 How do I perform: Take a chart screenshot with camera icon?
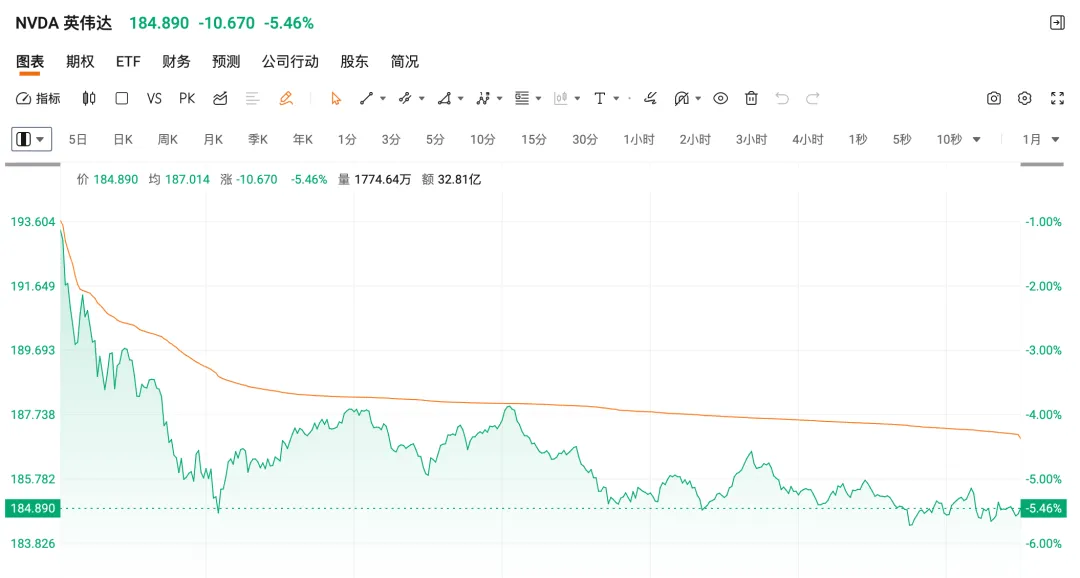993,98
